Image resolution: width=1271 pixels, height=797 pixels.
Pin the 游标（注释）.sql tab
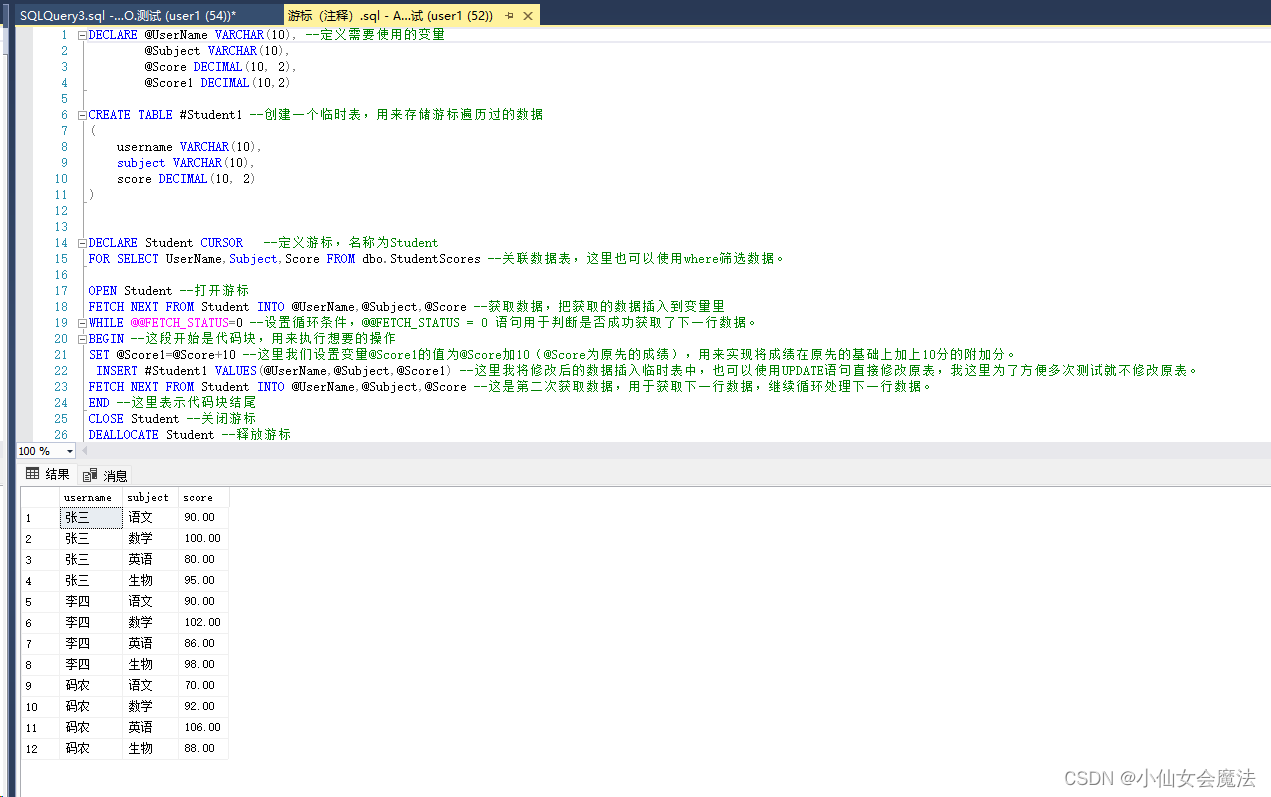tap(510, 15)
